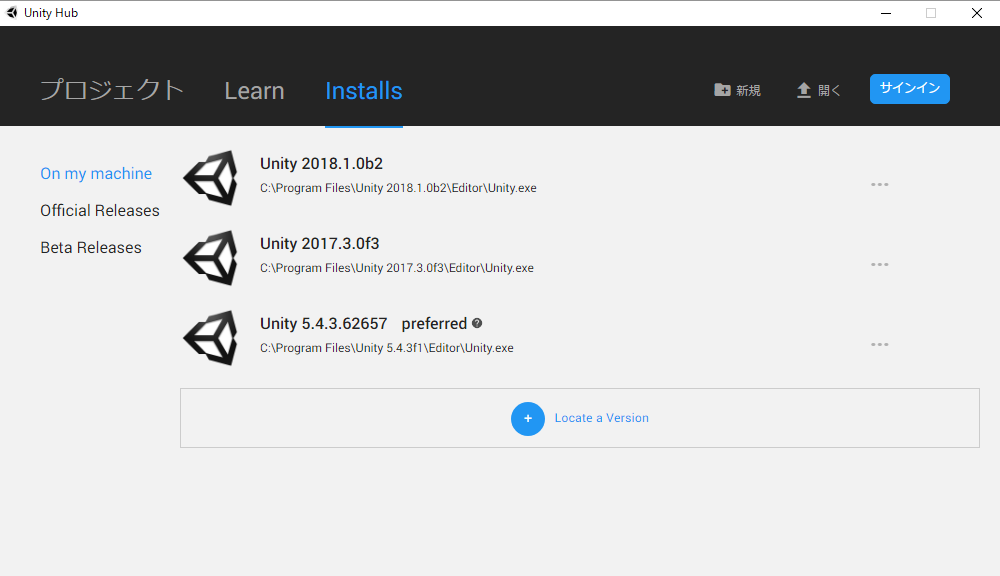Screen dimensions: 1000x576
Task: Click the Locate a Version link
Action: click(x=601, y=418)
